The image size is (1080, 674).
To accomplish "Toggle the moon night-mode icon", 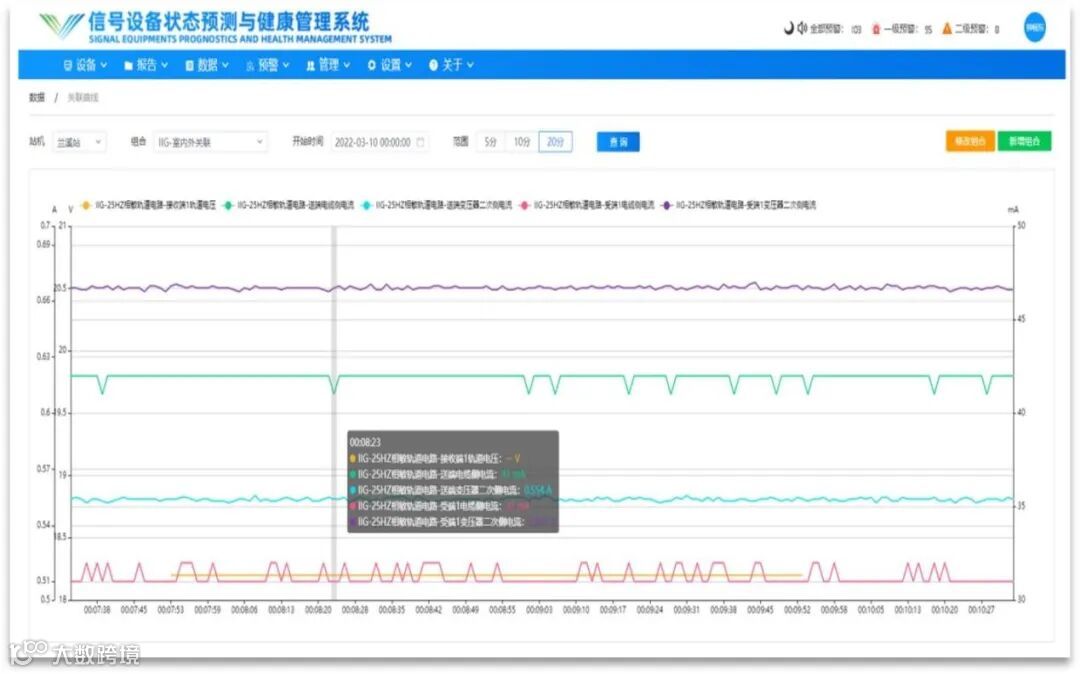I will tap(789, 28).
